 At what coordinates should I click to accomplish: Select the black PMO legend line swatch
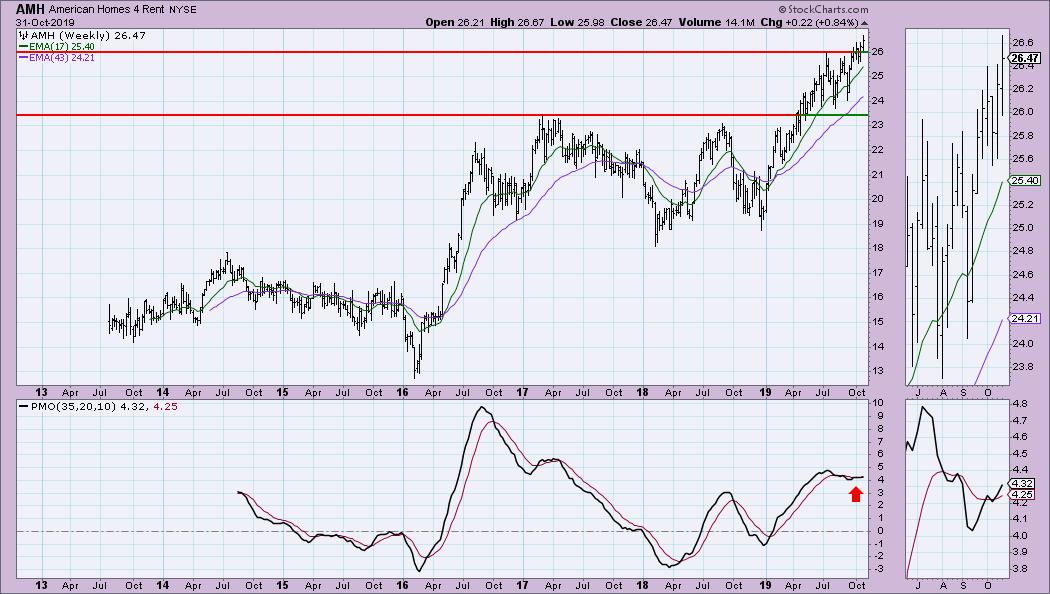pos(23,406)
